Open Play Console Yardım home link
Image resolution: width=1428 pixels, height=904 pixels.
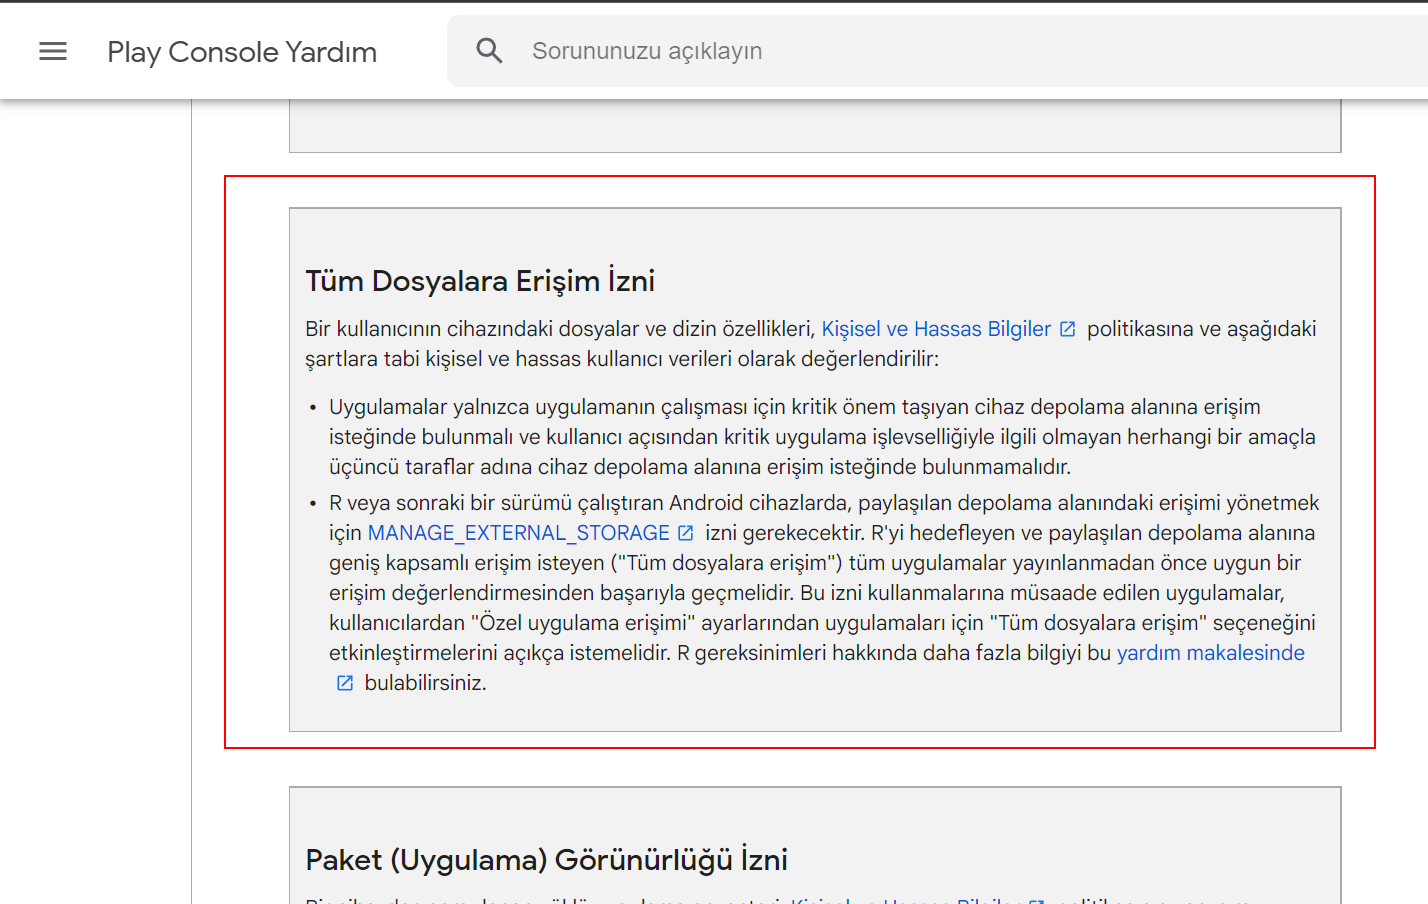click(242, 52)
